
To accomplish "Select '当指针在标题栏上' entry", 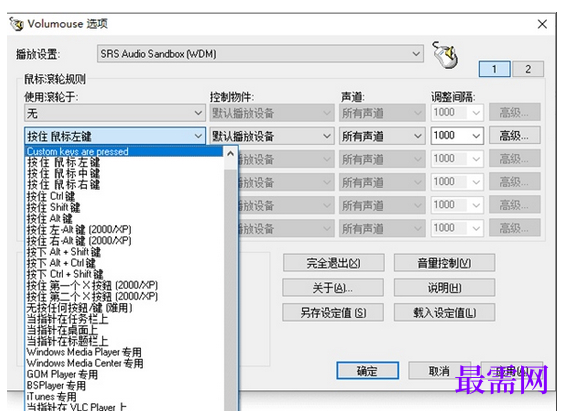I will 124,341.
